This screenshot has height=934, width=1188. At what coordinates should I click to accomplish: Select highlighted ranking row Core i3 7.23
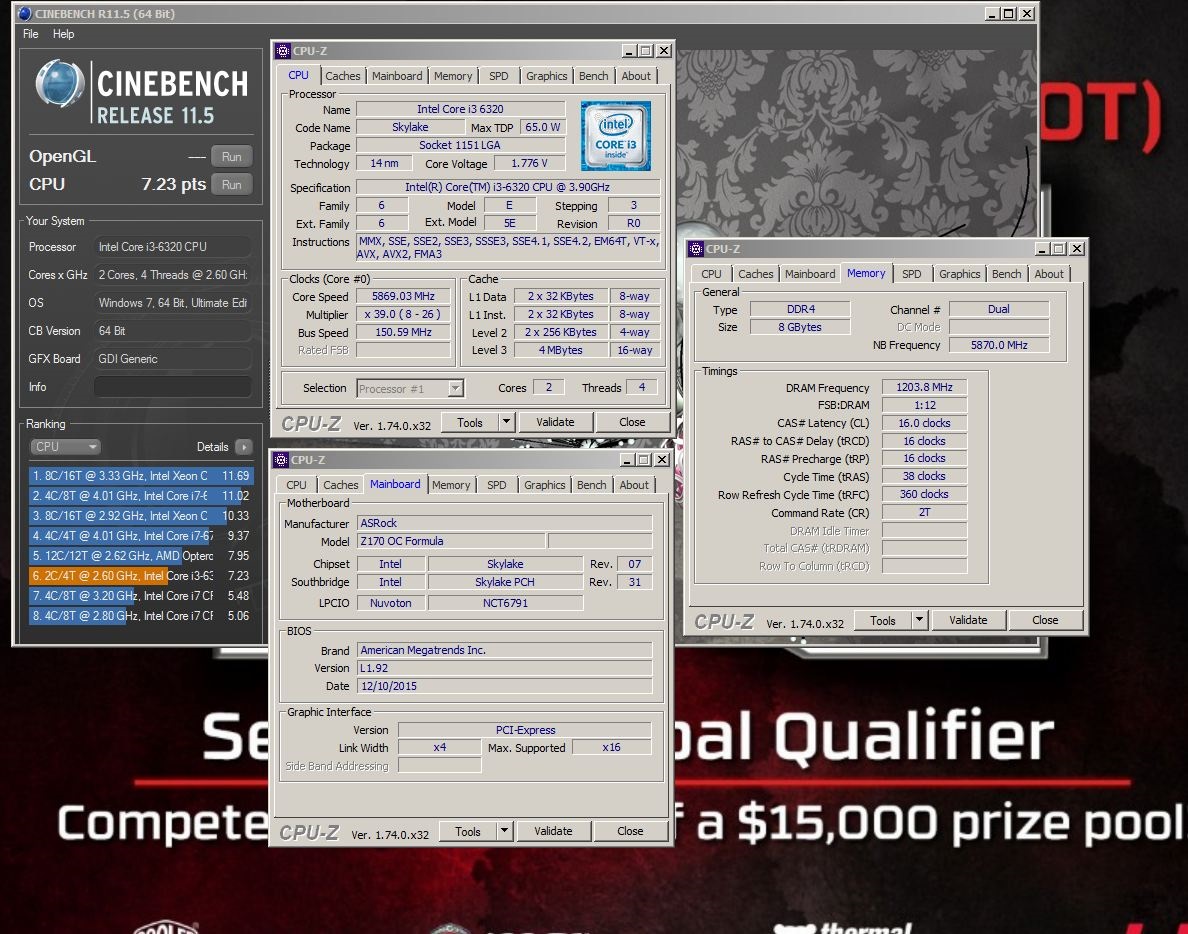click(141, 576)
